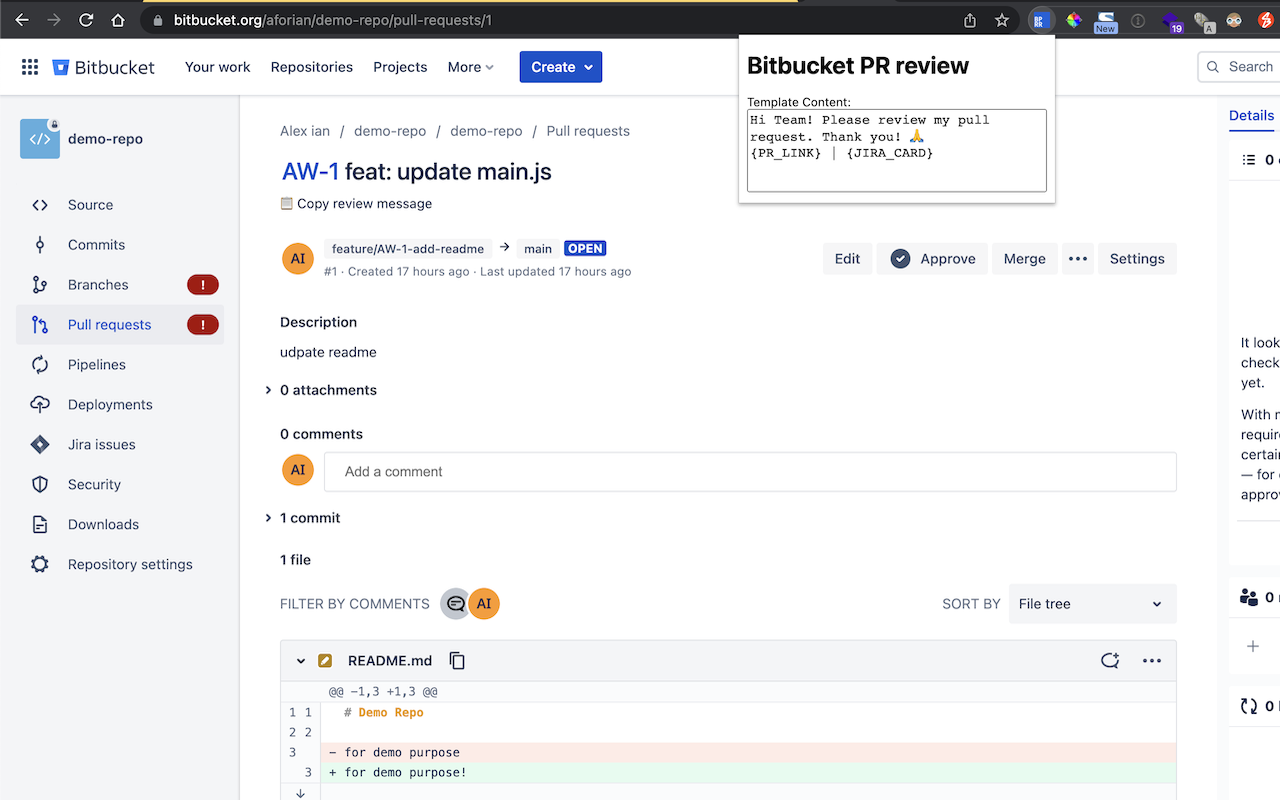Image resolution: width=1280 pixels, height=800 pixels.
Task: Open the AW-1 Jira issue link
Action: pyautogui.click(x=311, y=171)
